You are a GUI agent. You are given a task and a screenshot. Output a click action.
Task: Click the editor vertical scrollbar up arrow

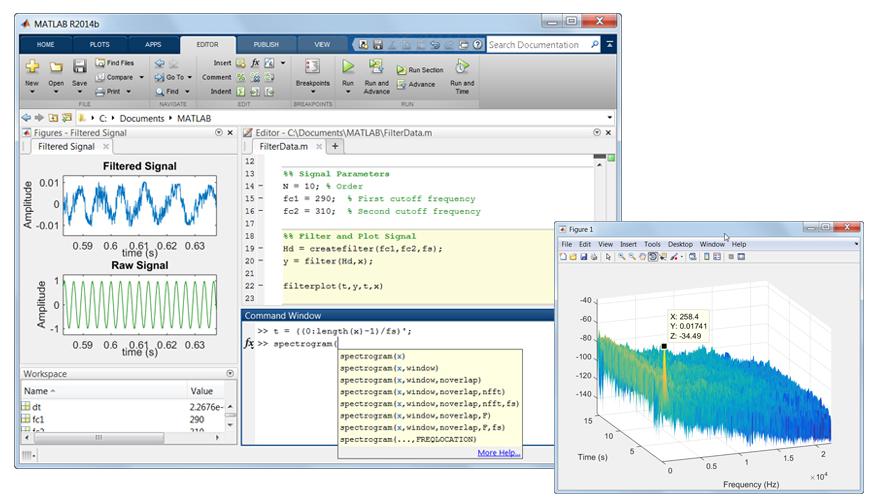(600, 165)
